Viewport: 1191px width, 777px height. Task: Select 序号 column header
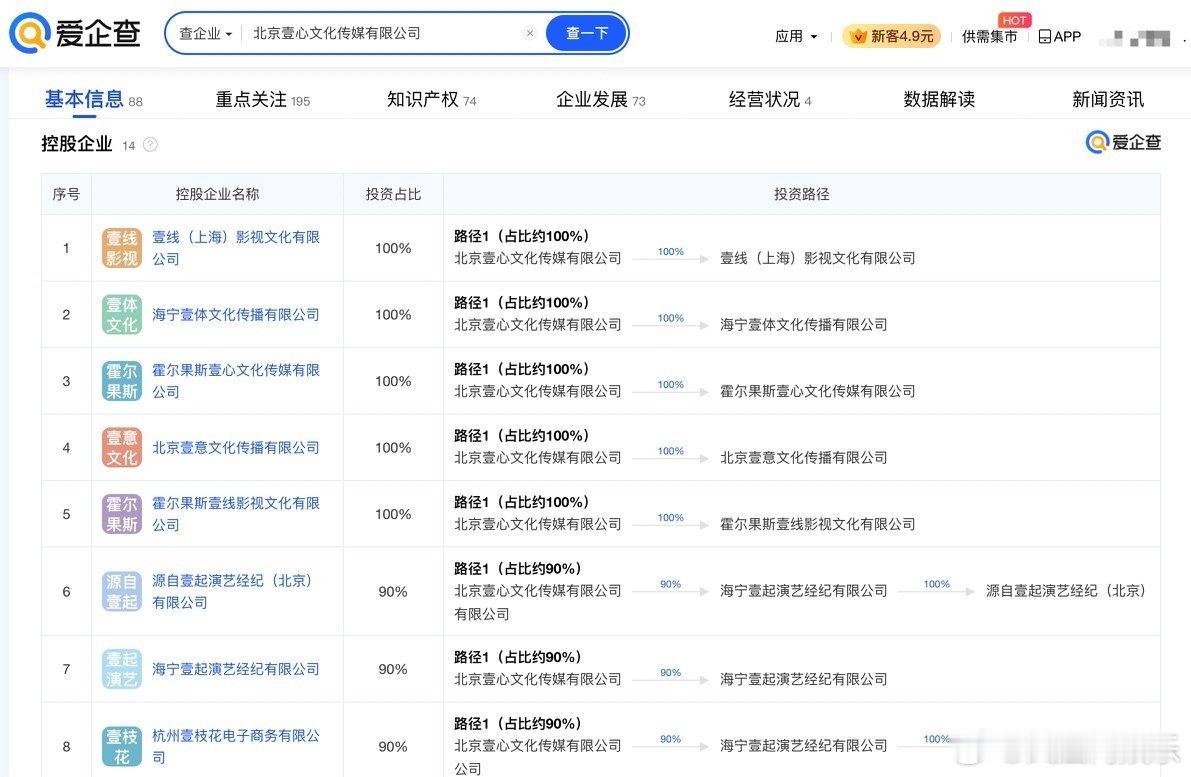coord(66,194)
